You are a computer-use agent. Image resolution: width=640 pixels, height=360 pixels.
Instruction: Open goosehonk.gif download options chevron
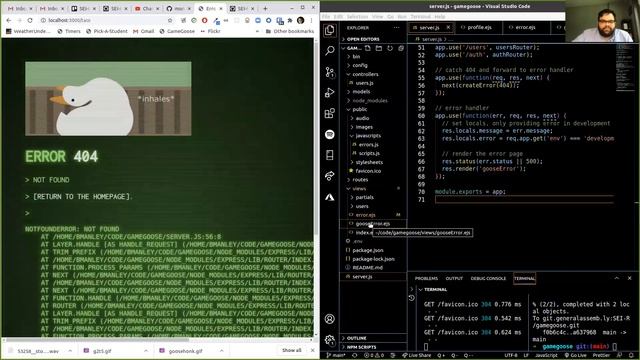coord(221,351)
